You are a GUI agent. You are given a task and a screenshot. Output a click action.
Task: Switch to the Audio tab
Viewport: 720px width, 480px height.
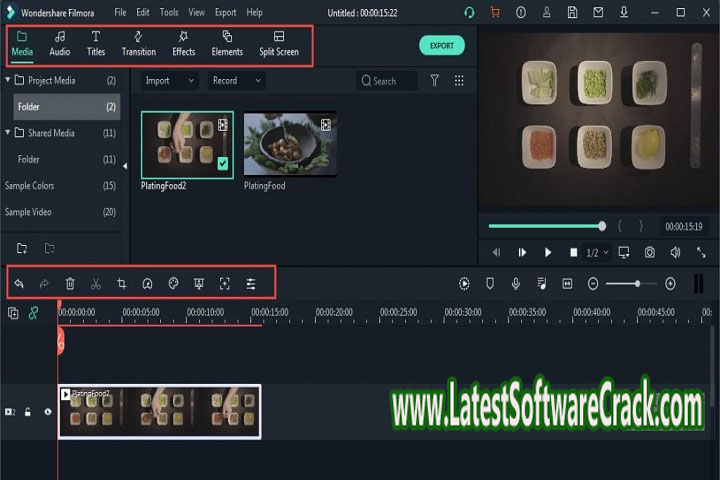tap(60, 44)
